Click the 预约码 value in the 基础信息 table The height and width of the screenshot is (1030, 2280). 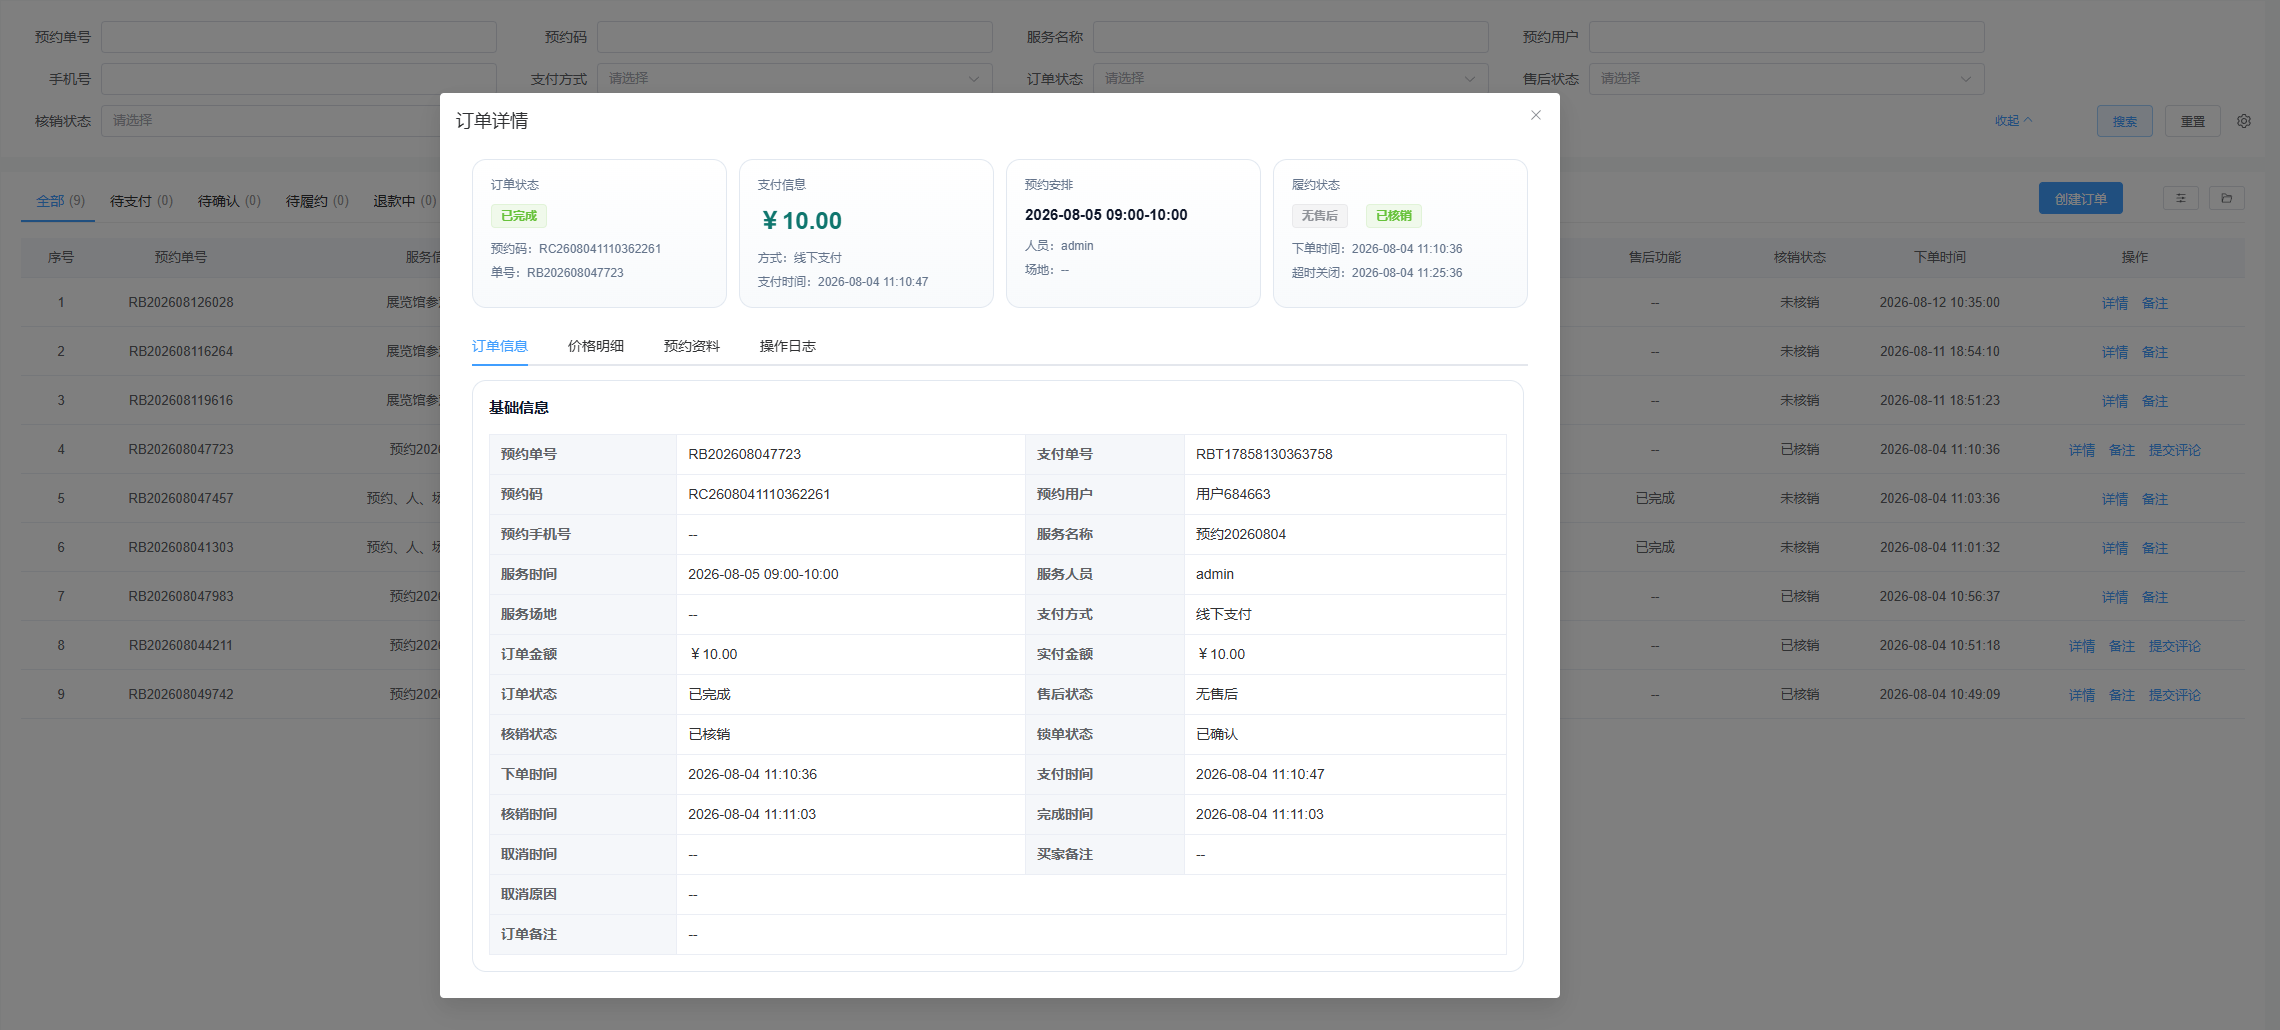(759, 494)
